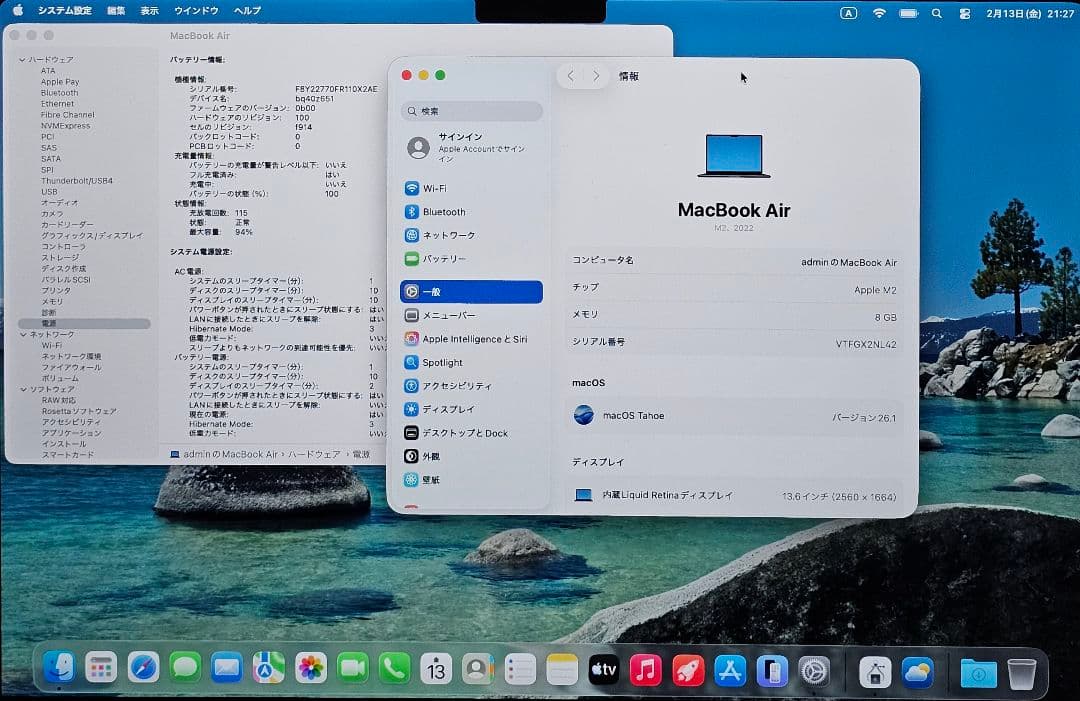Collapse the ソフトウェア disclosure triangle
This screenshot has width=1080, height=701.
point(22,389)
